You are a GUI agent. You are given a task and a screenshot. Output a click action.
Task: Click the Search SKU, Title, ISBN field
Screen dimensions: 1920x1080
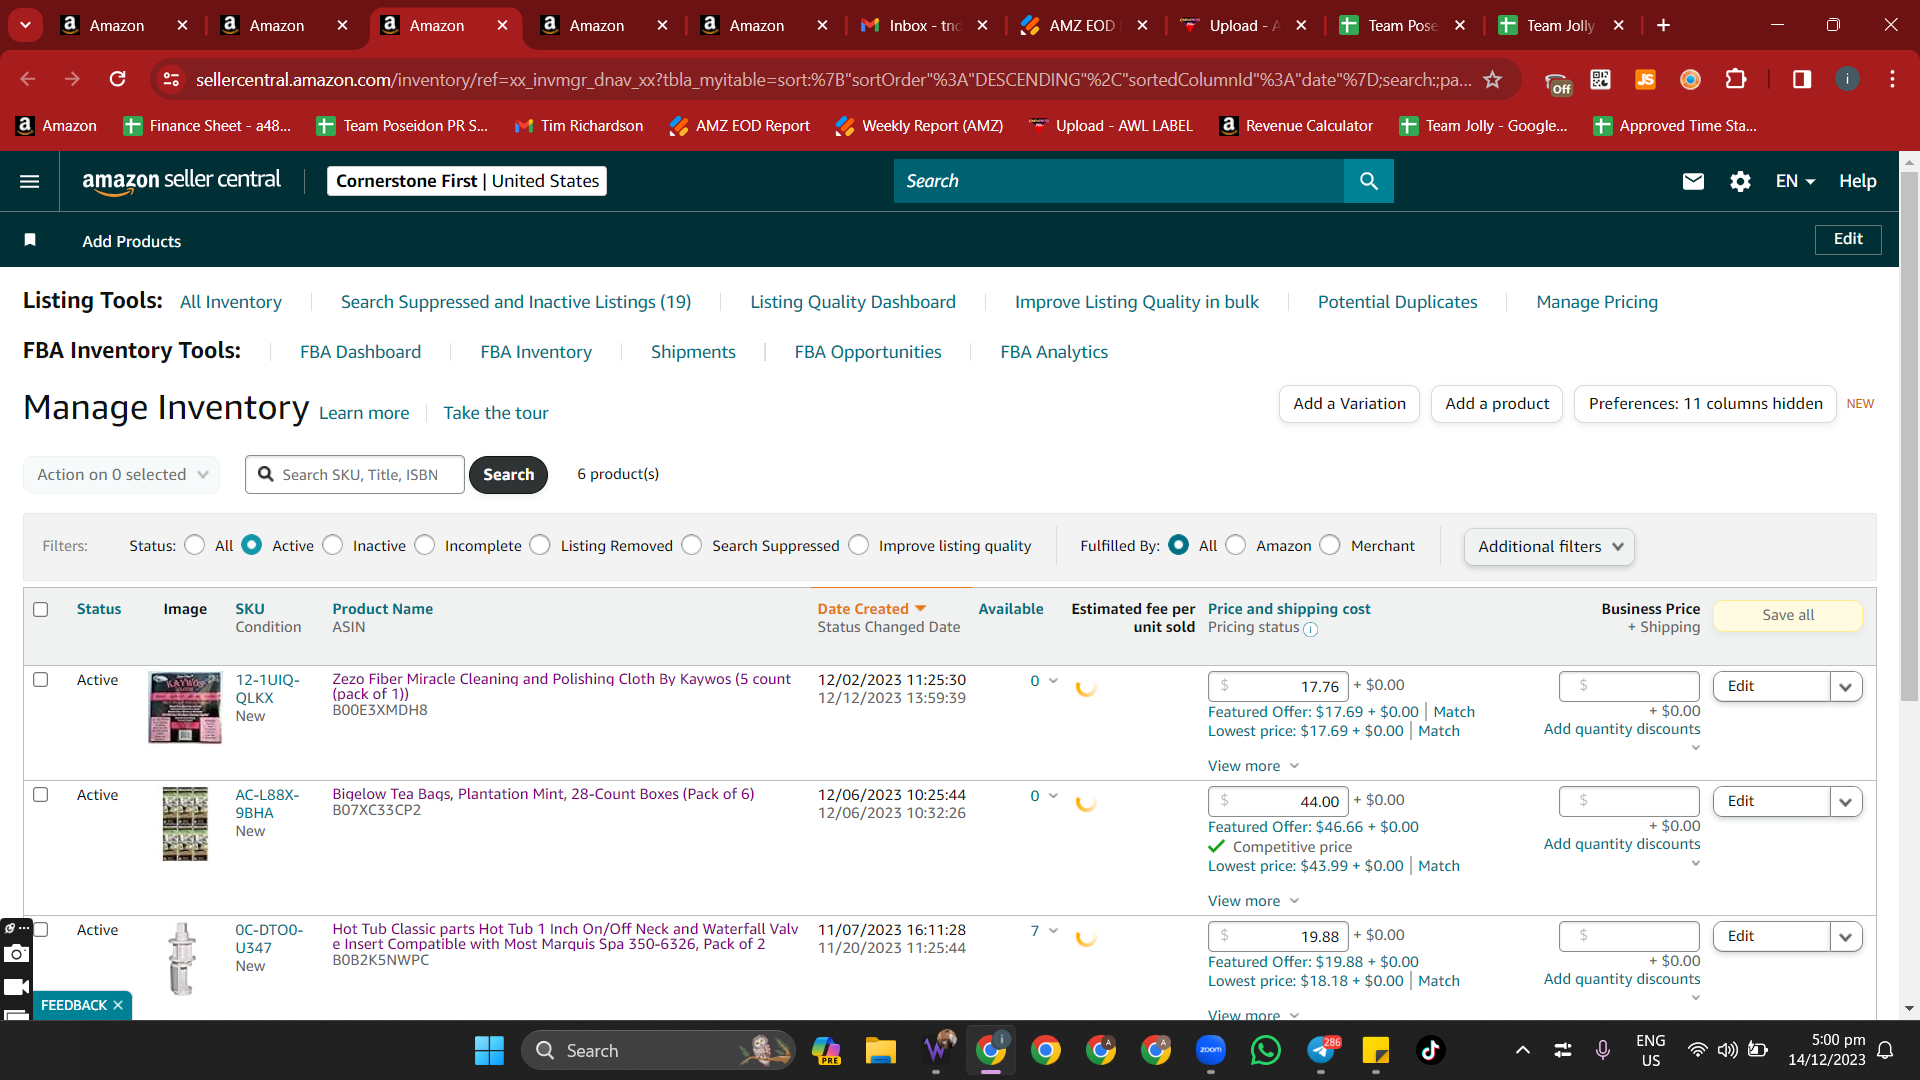coord(355,475)
